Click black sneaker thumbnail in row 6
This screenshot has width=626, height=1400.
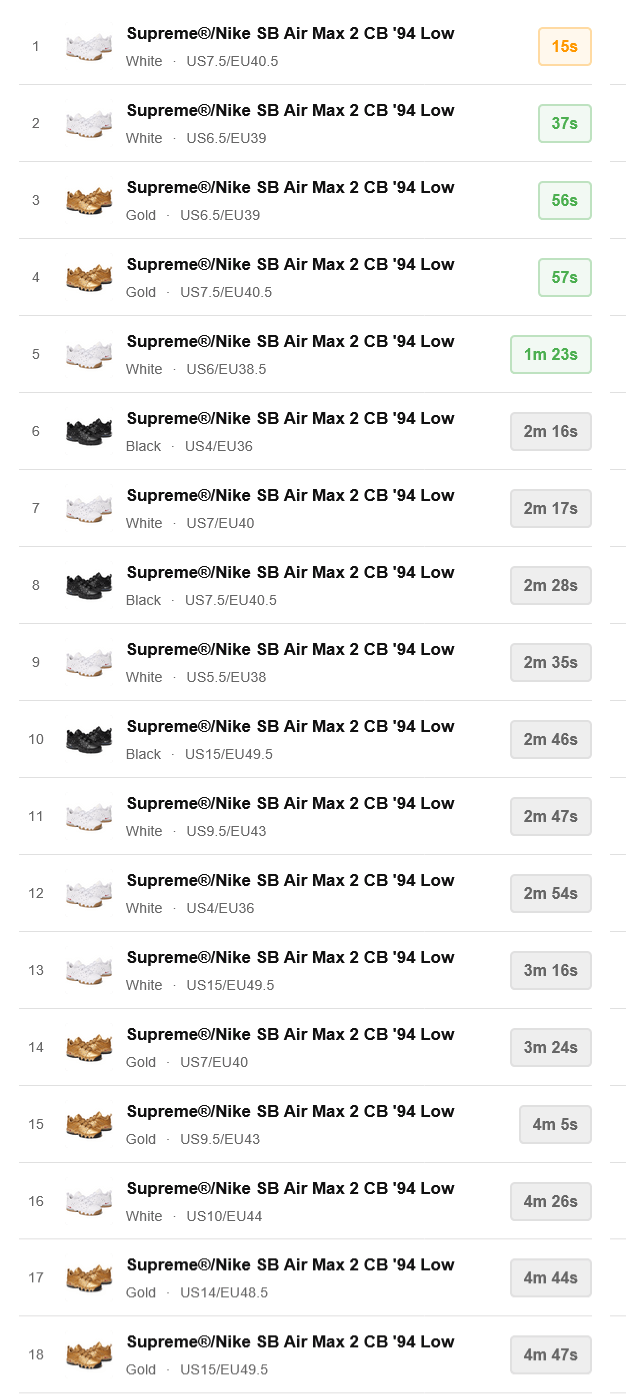[x=89, y=432]
